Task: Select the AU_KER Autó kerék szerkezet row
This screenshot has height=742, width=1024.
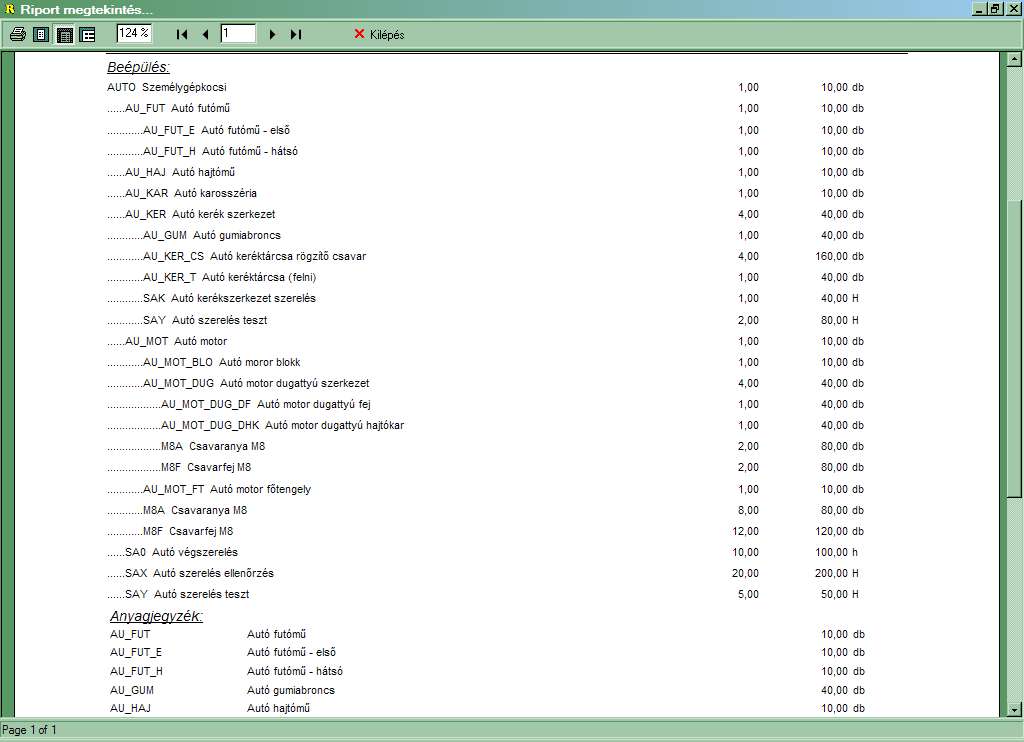Action: point(486,214)
